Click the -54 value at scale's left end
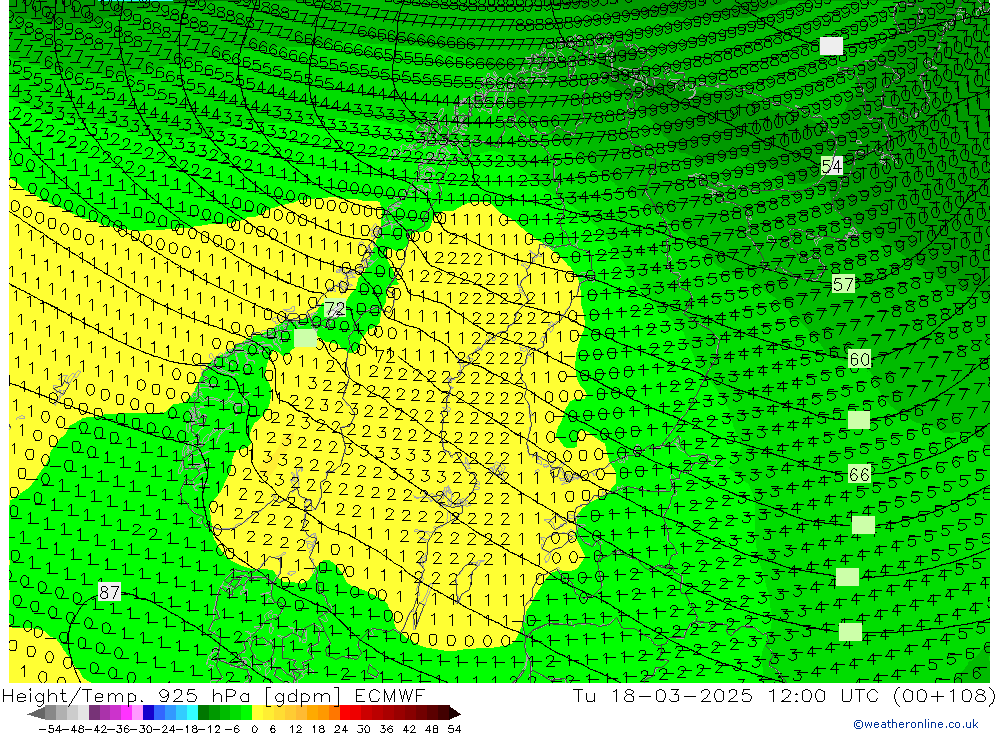This screenshot has width=1000, height=733. coord(50,729)
